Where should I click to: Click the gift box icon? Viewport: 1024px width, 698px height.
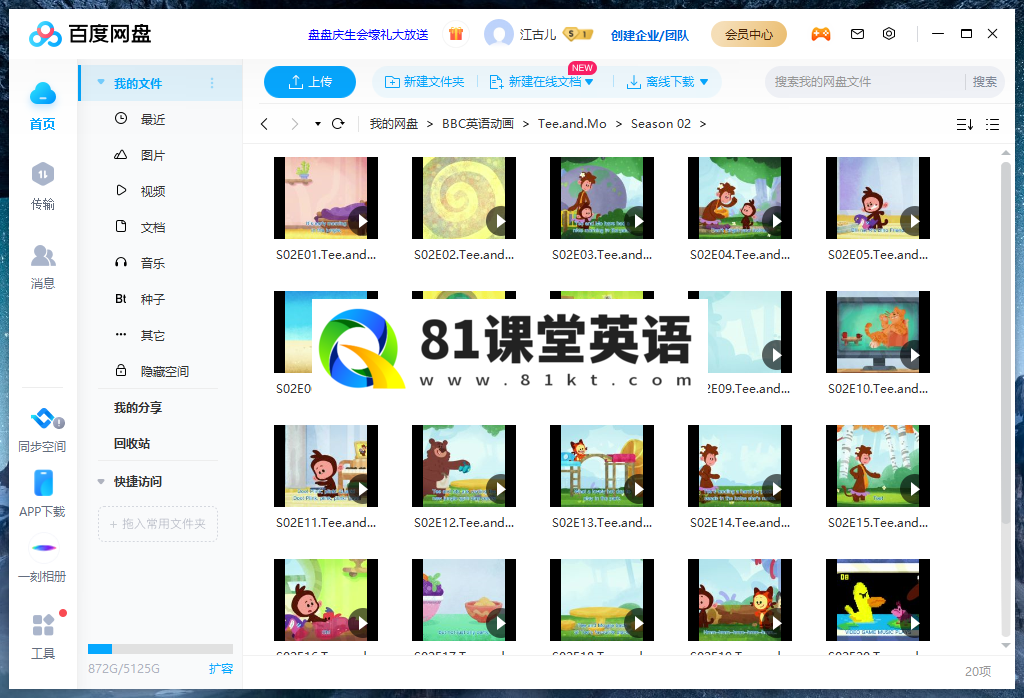coord(456,34)
